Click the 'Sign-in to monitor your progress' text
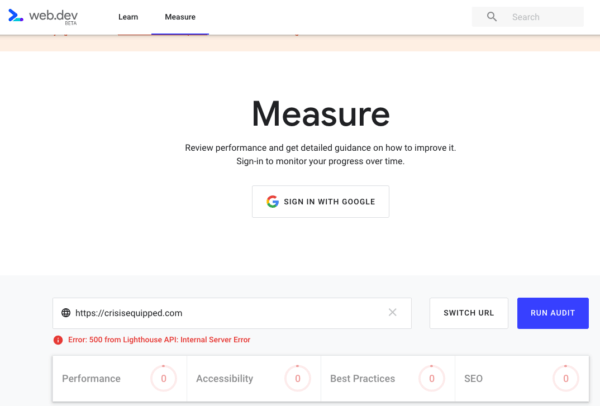The width and height of the screenshot is (600, 406). (320, 161)
